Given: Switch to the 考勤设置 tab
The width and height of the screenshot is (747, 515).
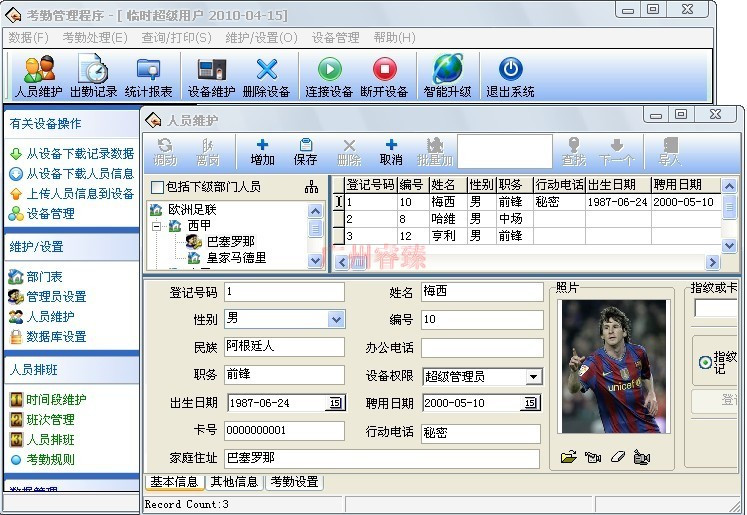Looking at the screenshot, I should 294,482.
